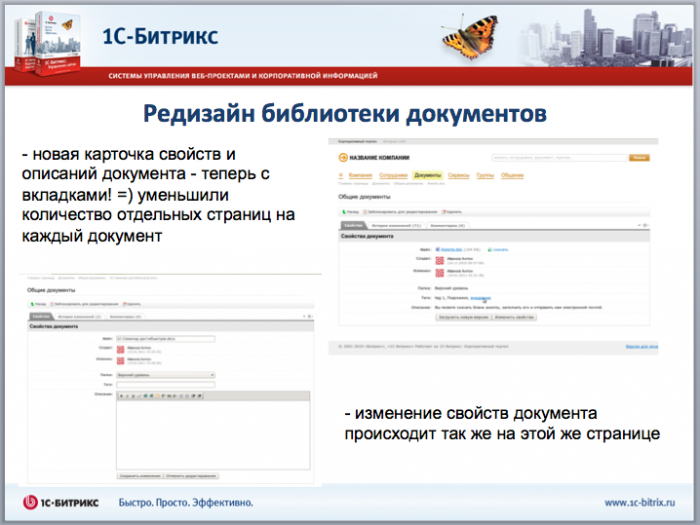The image size is (700, 525).
Task: Click the скачать download link
Action: pyautogui.click(x=500, y=250)
